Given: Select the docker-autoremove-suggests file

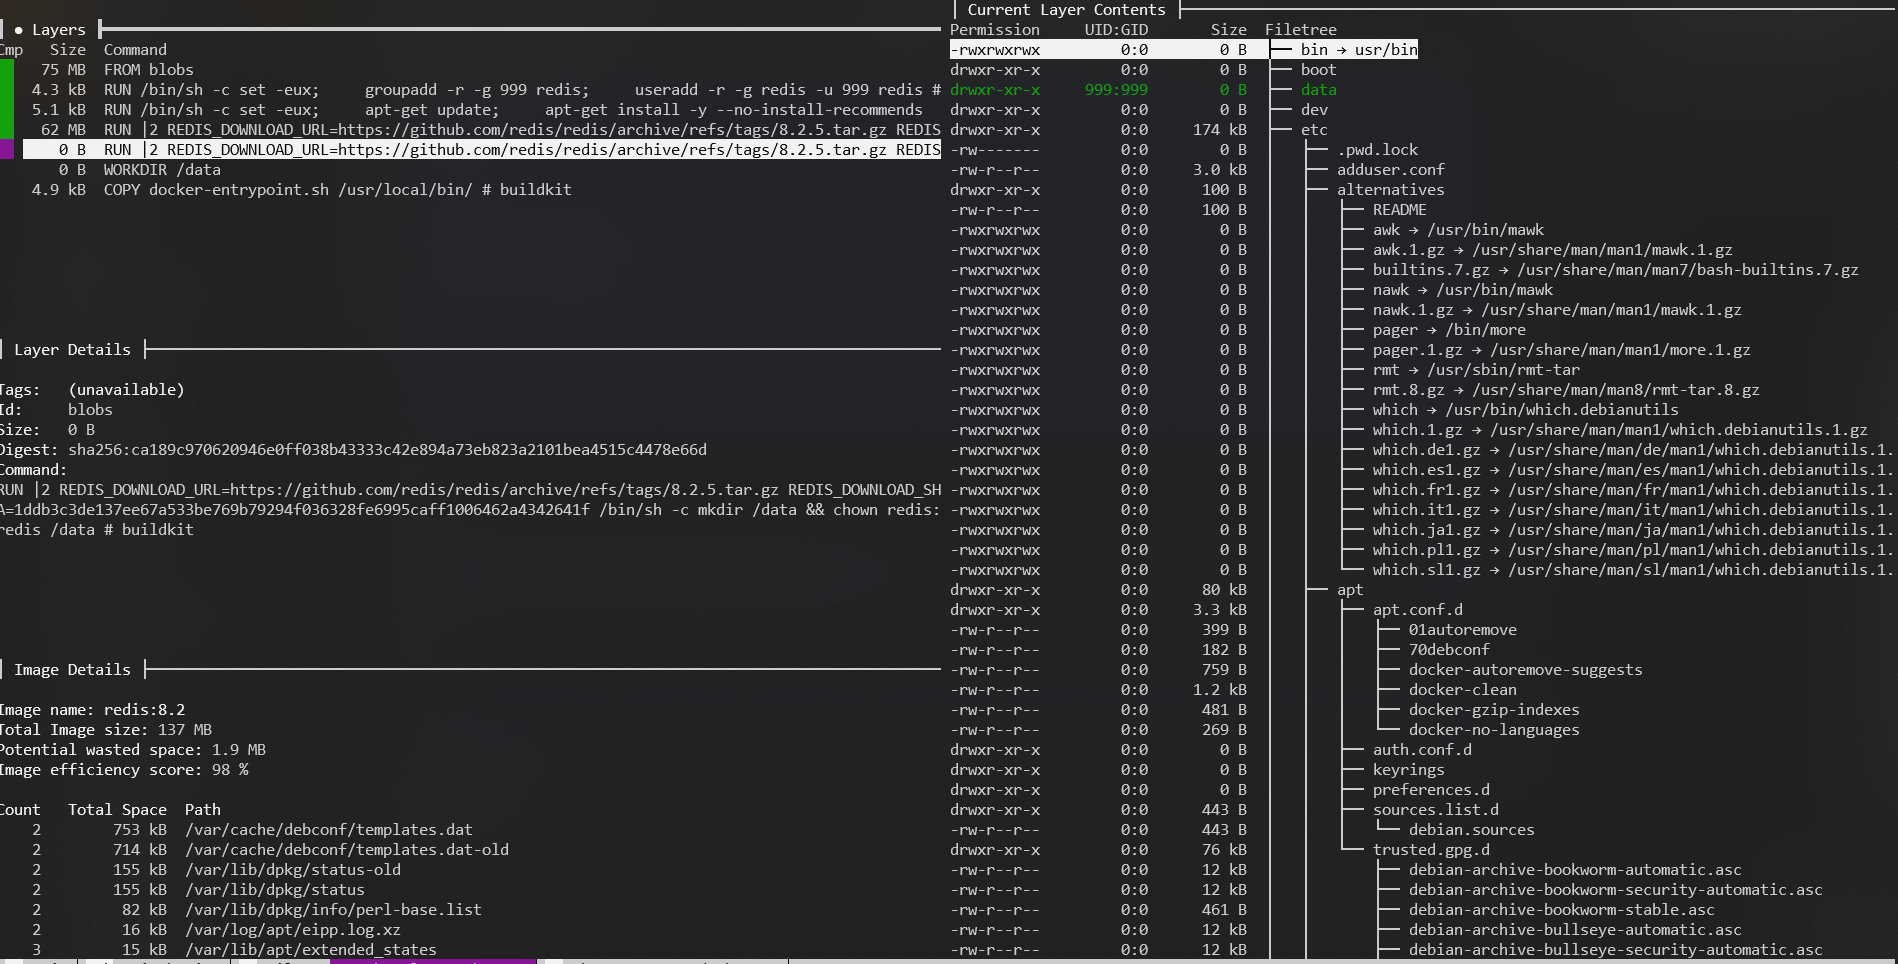Looking at the screenshot, I should click(x=1525, y=670).
